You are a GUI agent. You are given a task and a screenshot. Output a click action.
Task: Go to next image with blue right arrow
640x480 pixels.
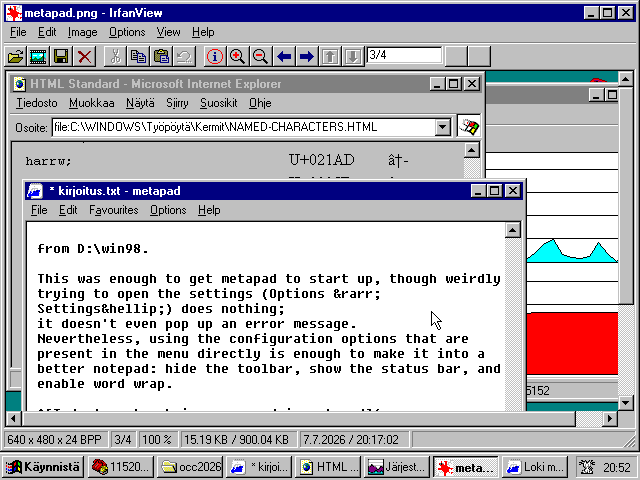point(307,56)
